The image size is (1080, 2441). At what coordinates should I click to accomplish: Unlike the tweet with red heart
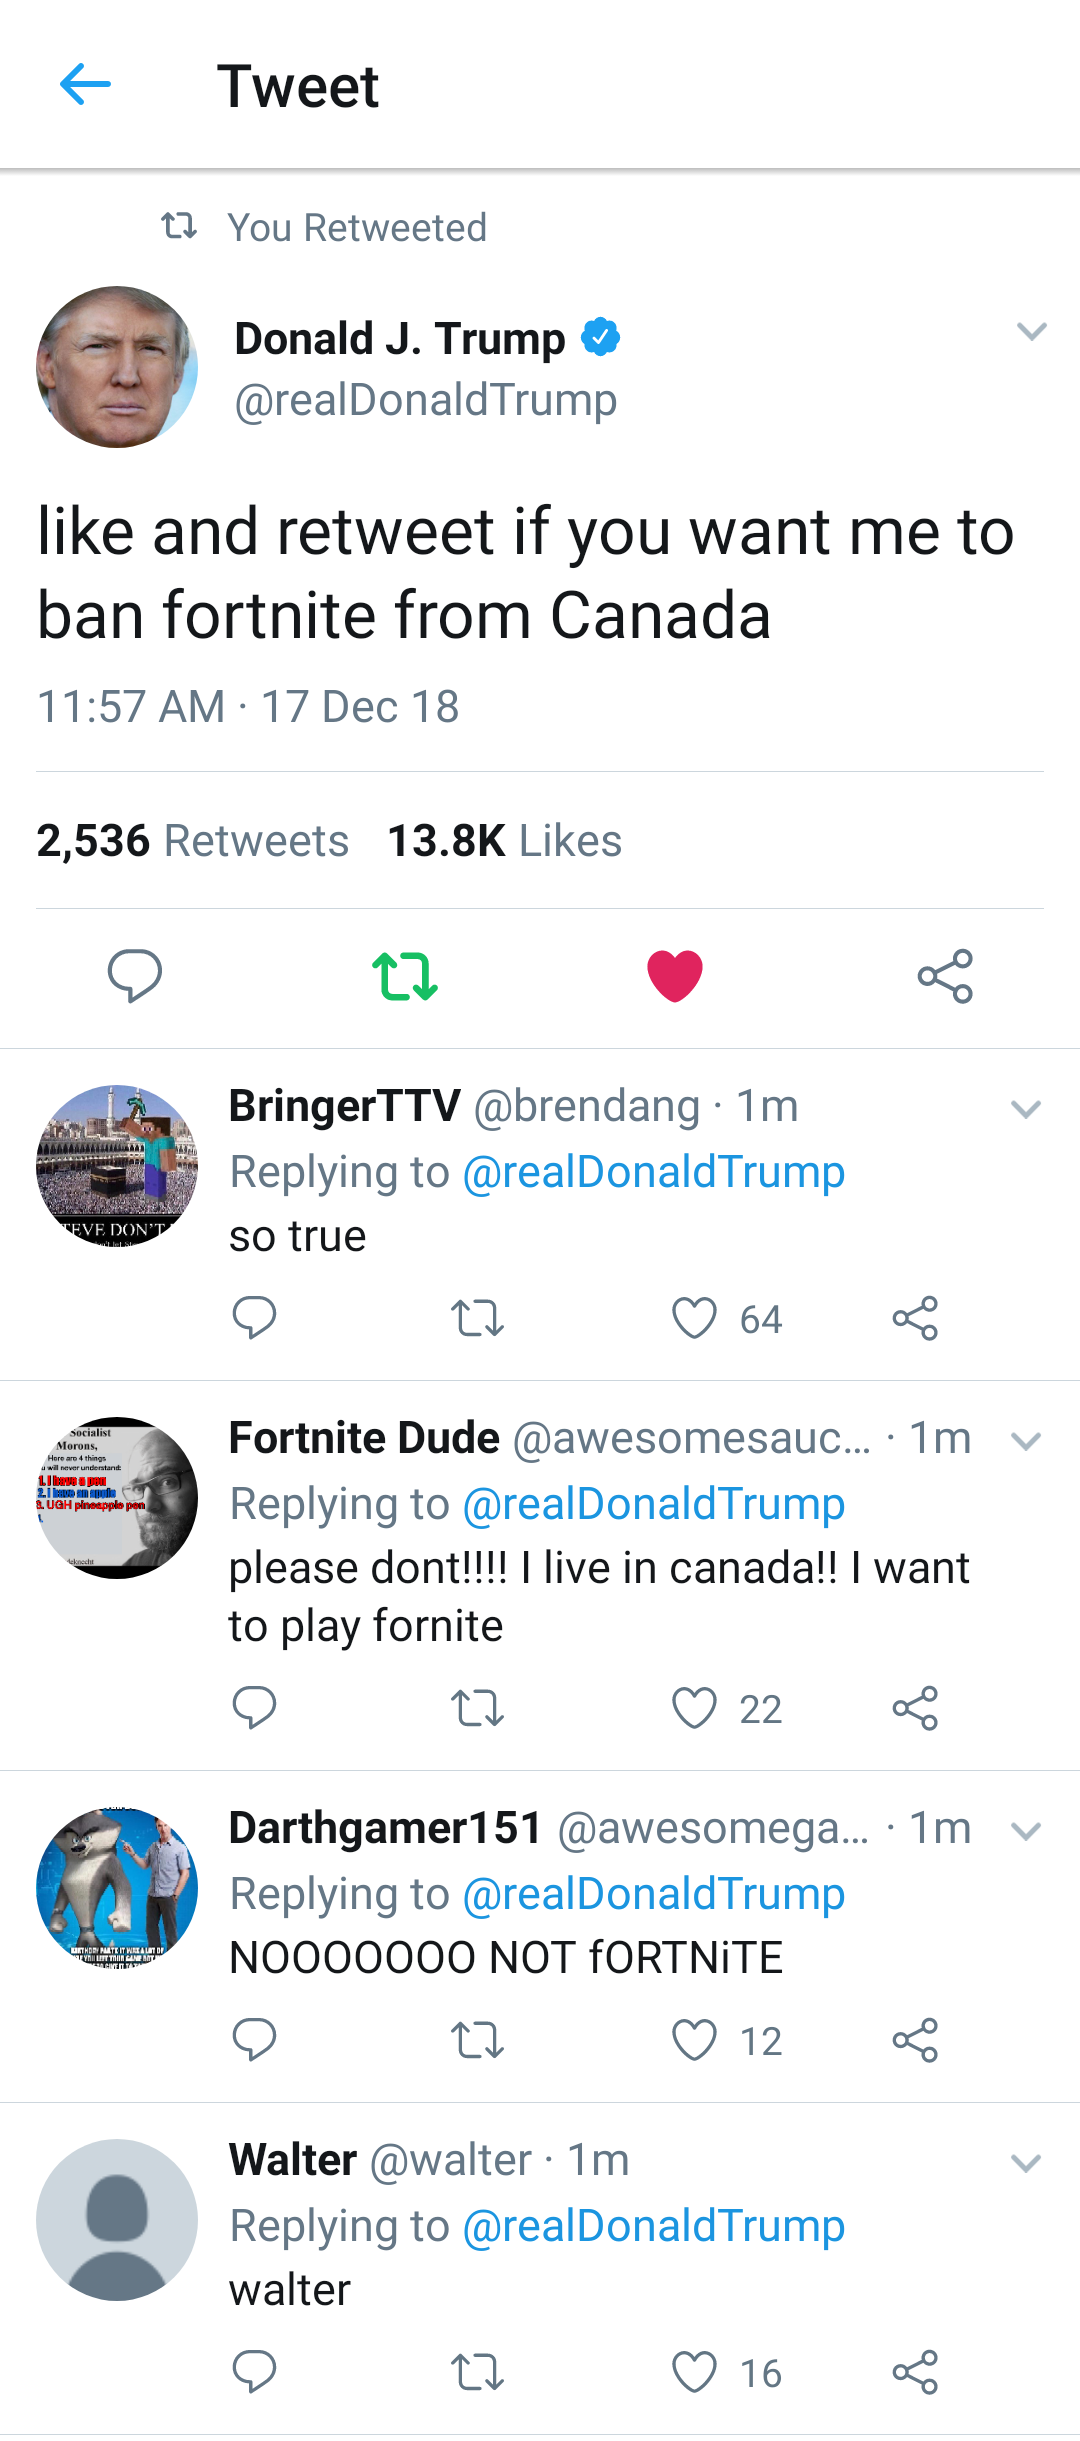(x=675, y=975)
